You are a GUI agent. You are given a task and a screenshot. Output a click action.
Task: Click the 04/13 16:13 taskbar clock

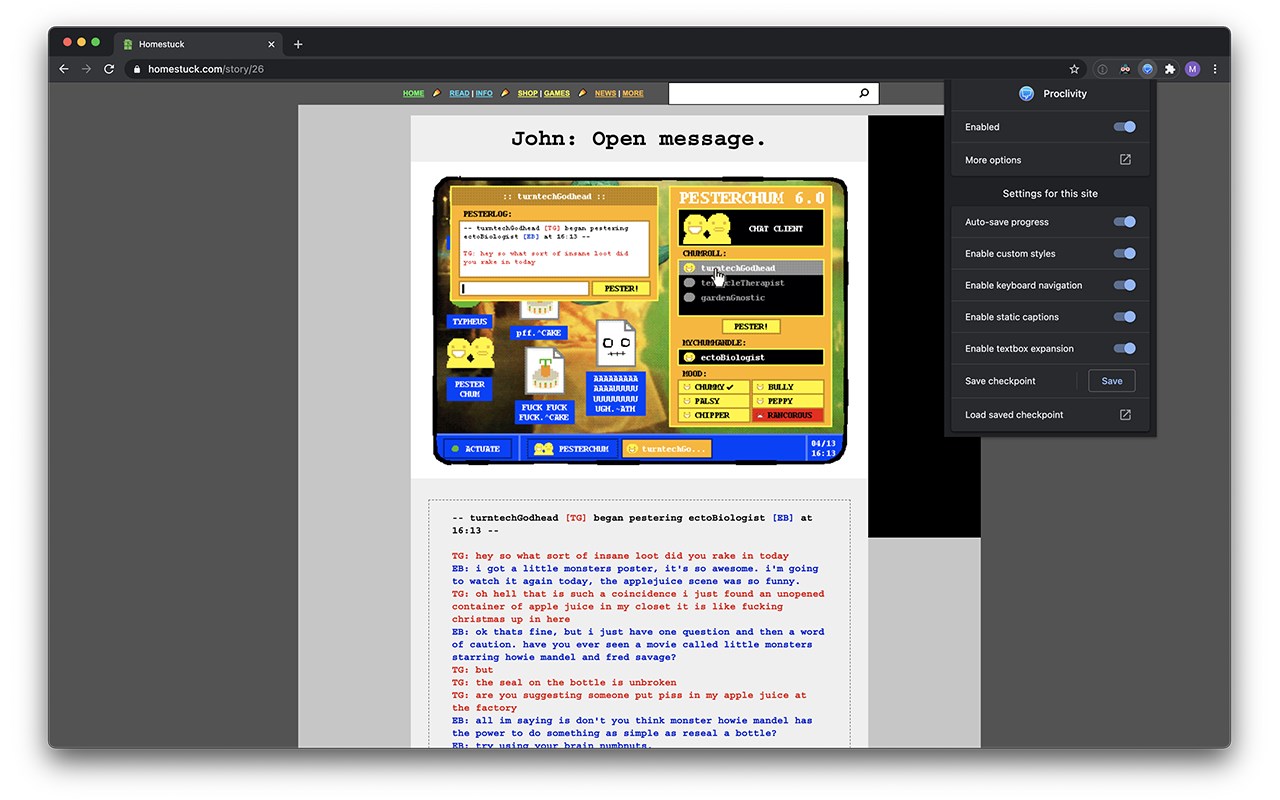824,449
